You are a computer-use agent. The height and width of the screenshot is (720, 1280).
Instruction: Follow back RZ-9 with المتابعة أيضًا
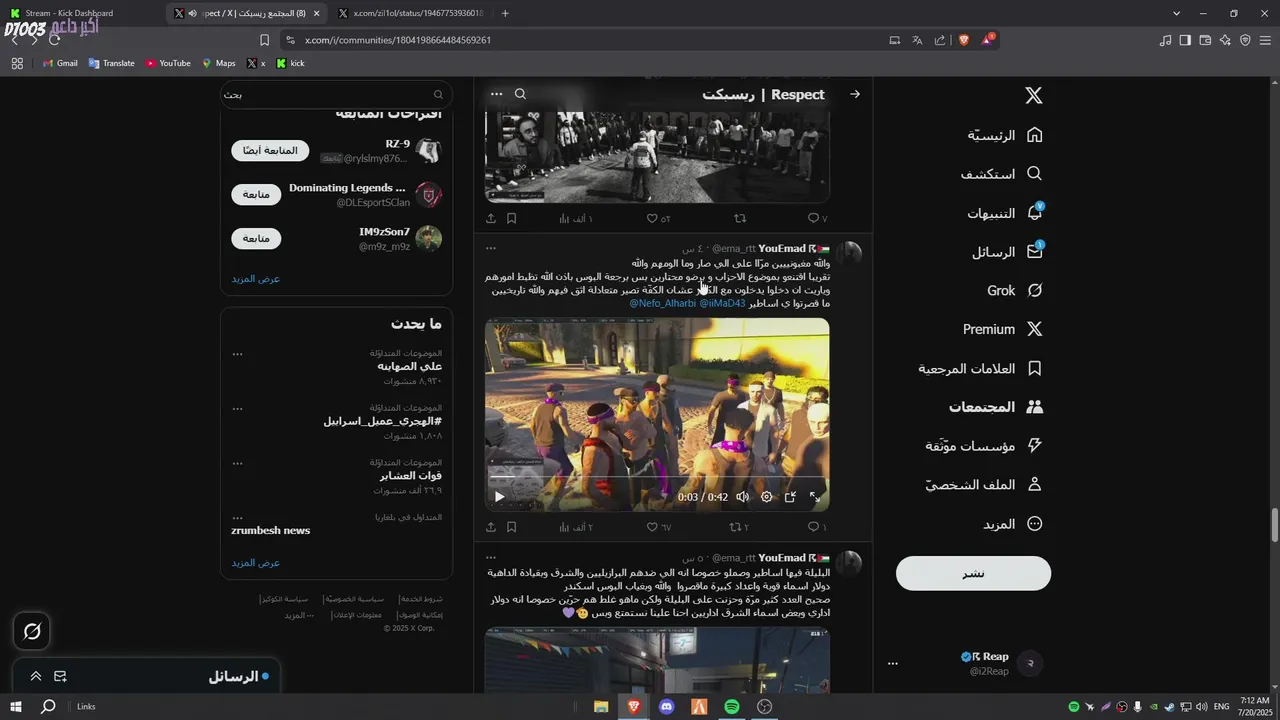[x=270, y=151]
